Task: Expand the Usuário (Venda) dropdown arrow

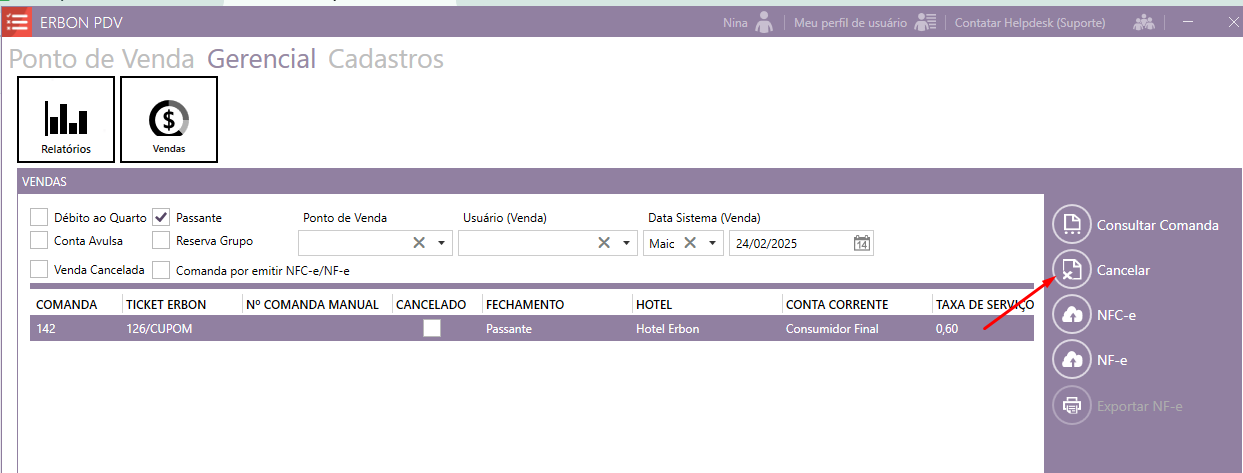Action: tap(626, 243)
